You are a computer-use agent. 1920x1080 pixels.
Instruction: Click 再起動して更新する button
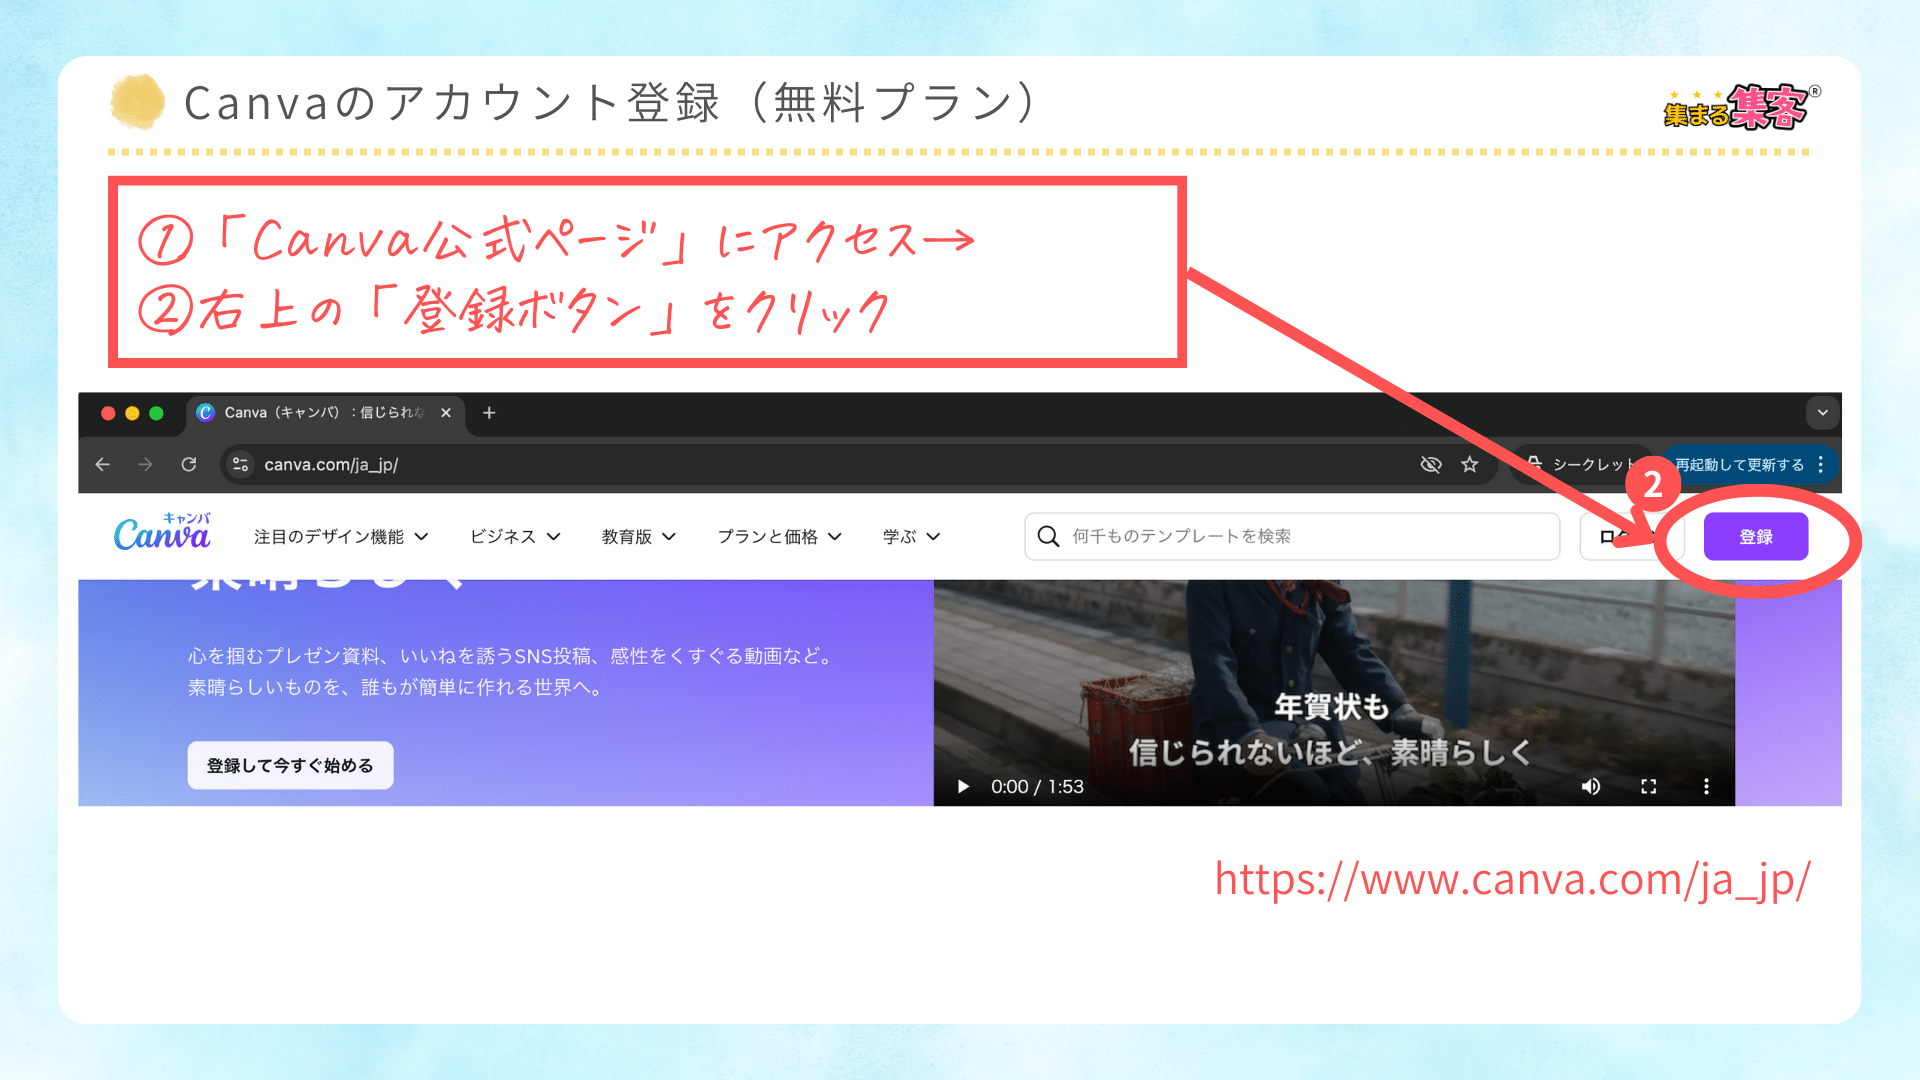1740,464
